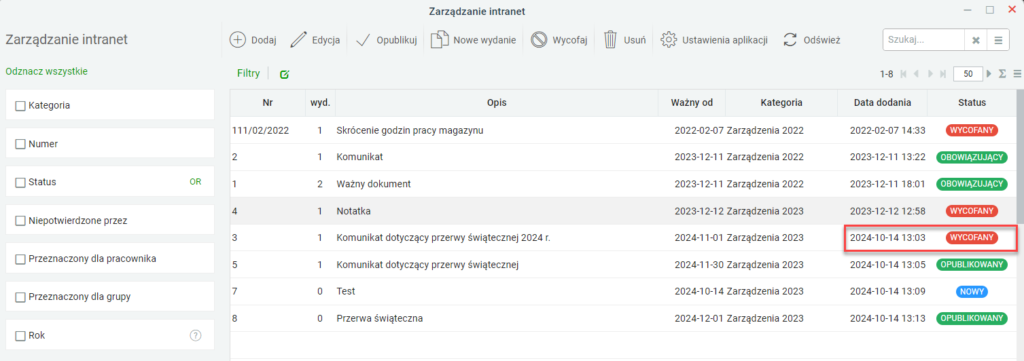Publish the document via Opublikuj

(x=387, y=40)
